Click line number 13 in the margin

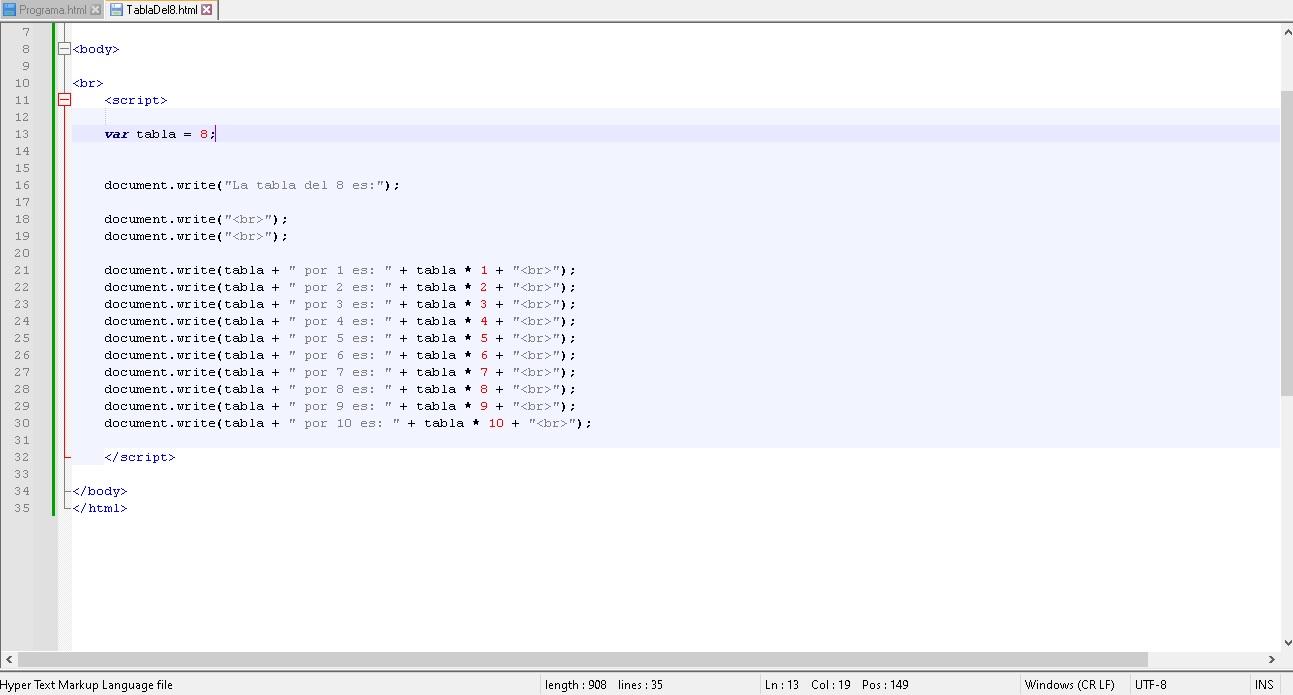22,134
